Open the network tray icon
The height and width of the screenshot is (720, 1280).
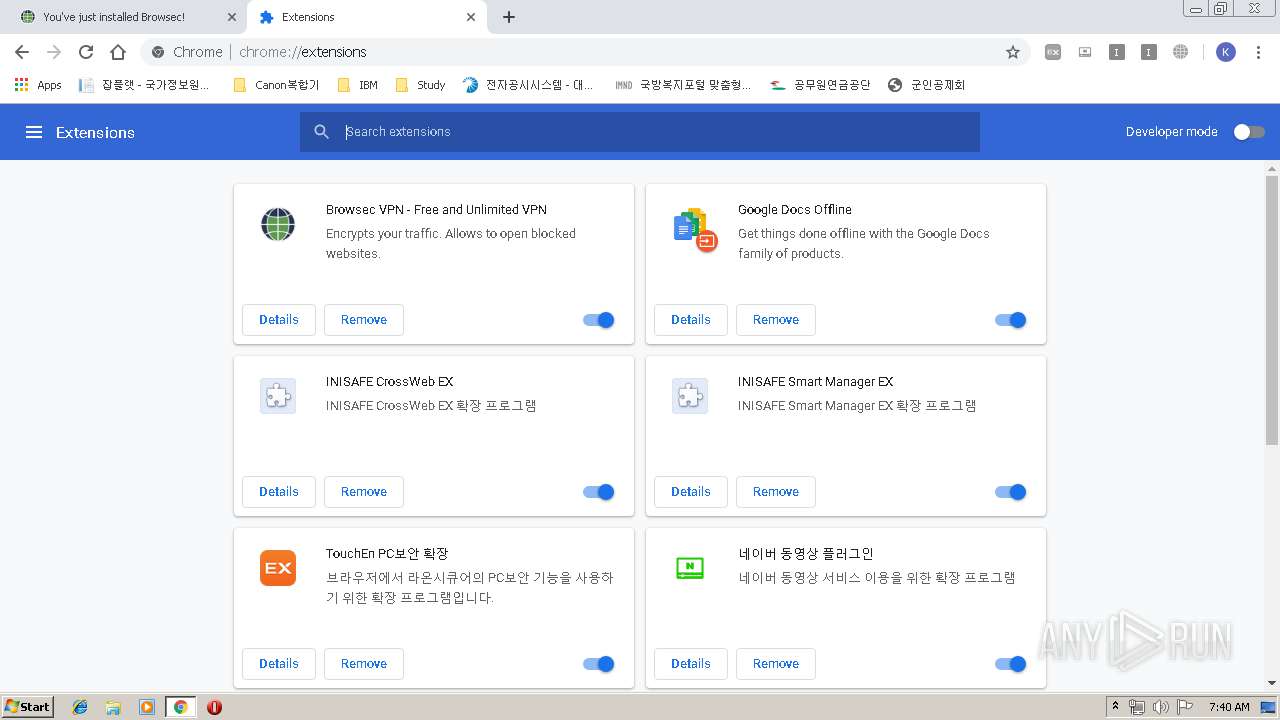click(x=1137, y=707)
